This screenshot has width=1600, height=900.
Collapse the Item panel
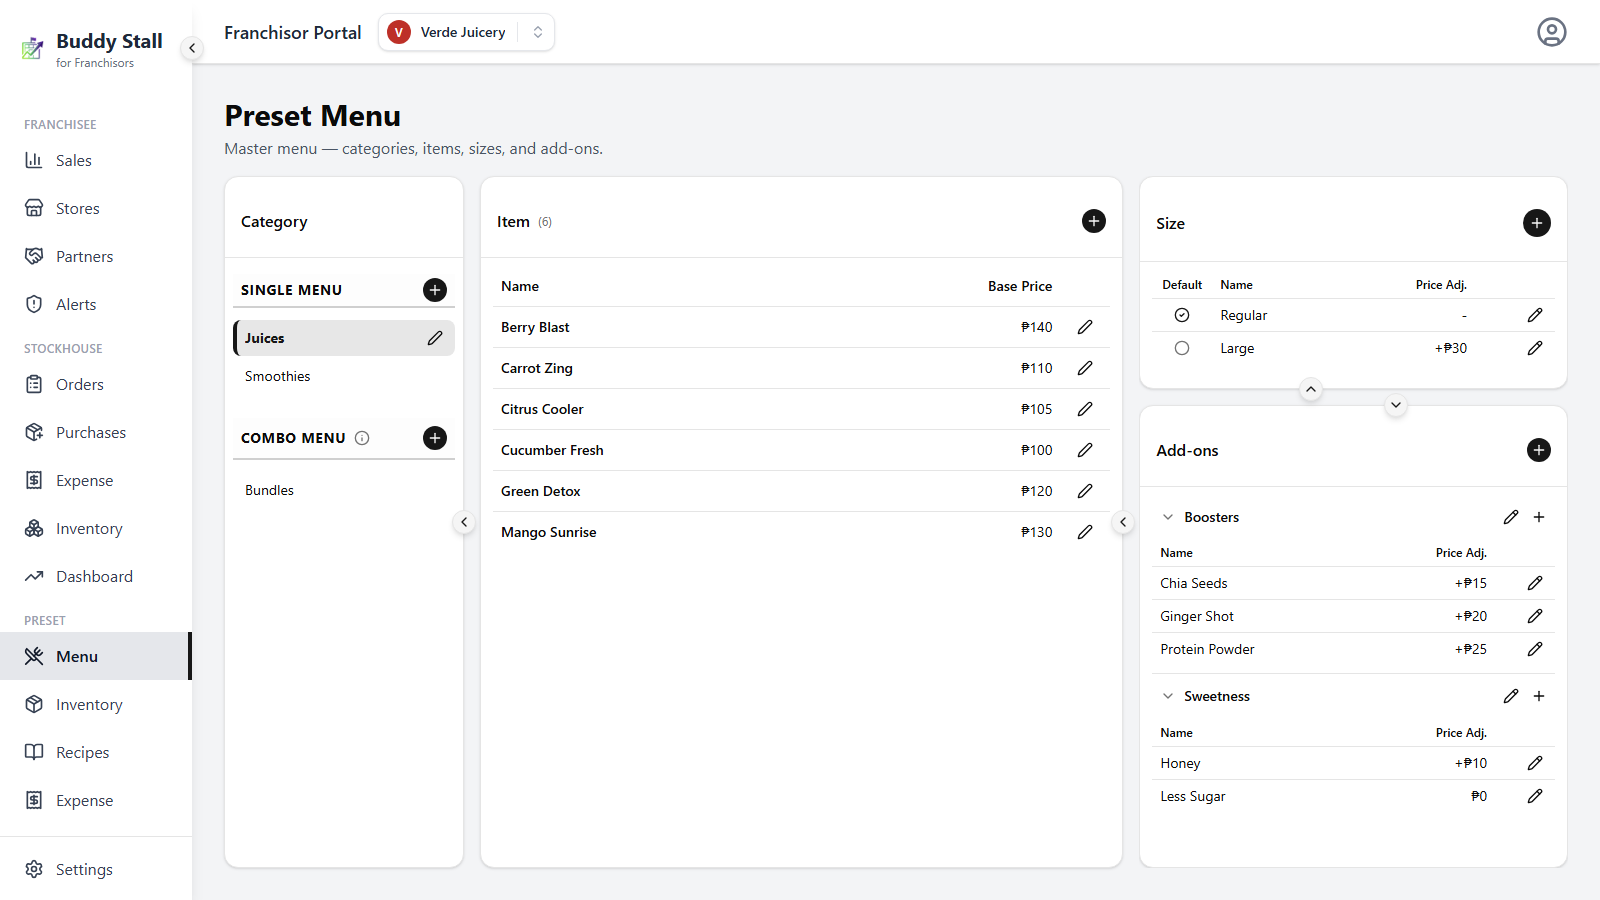point(1123,522)
